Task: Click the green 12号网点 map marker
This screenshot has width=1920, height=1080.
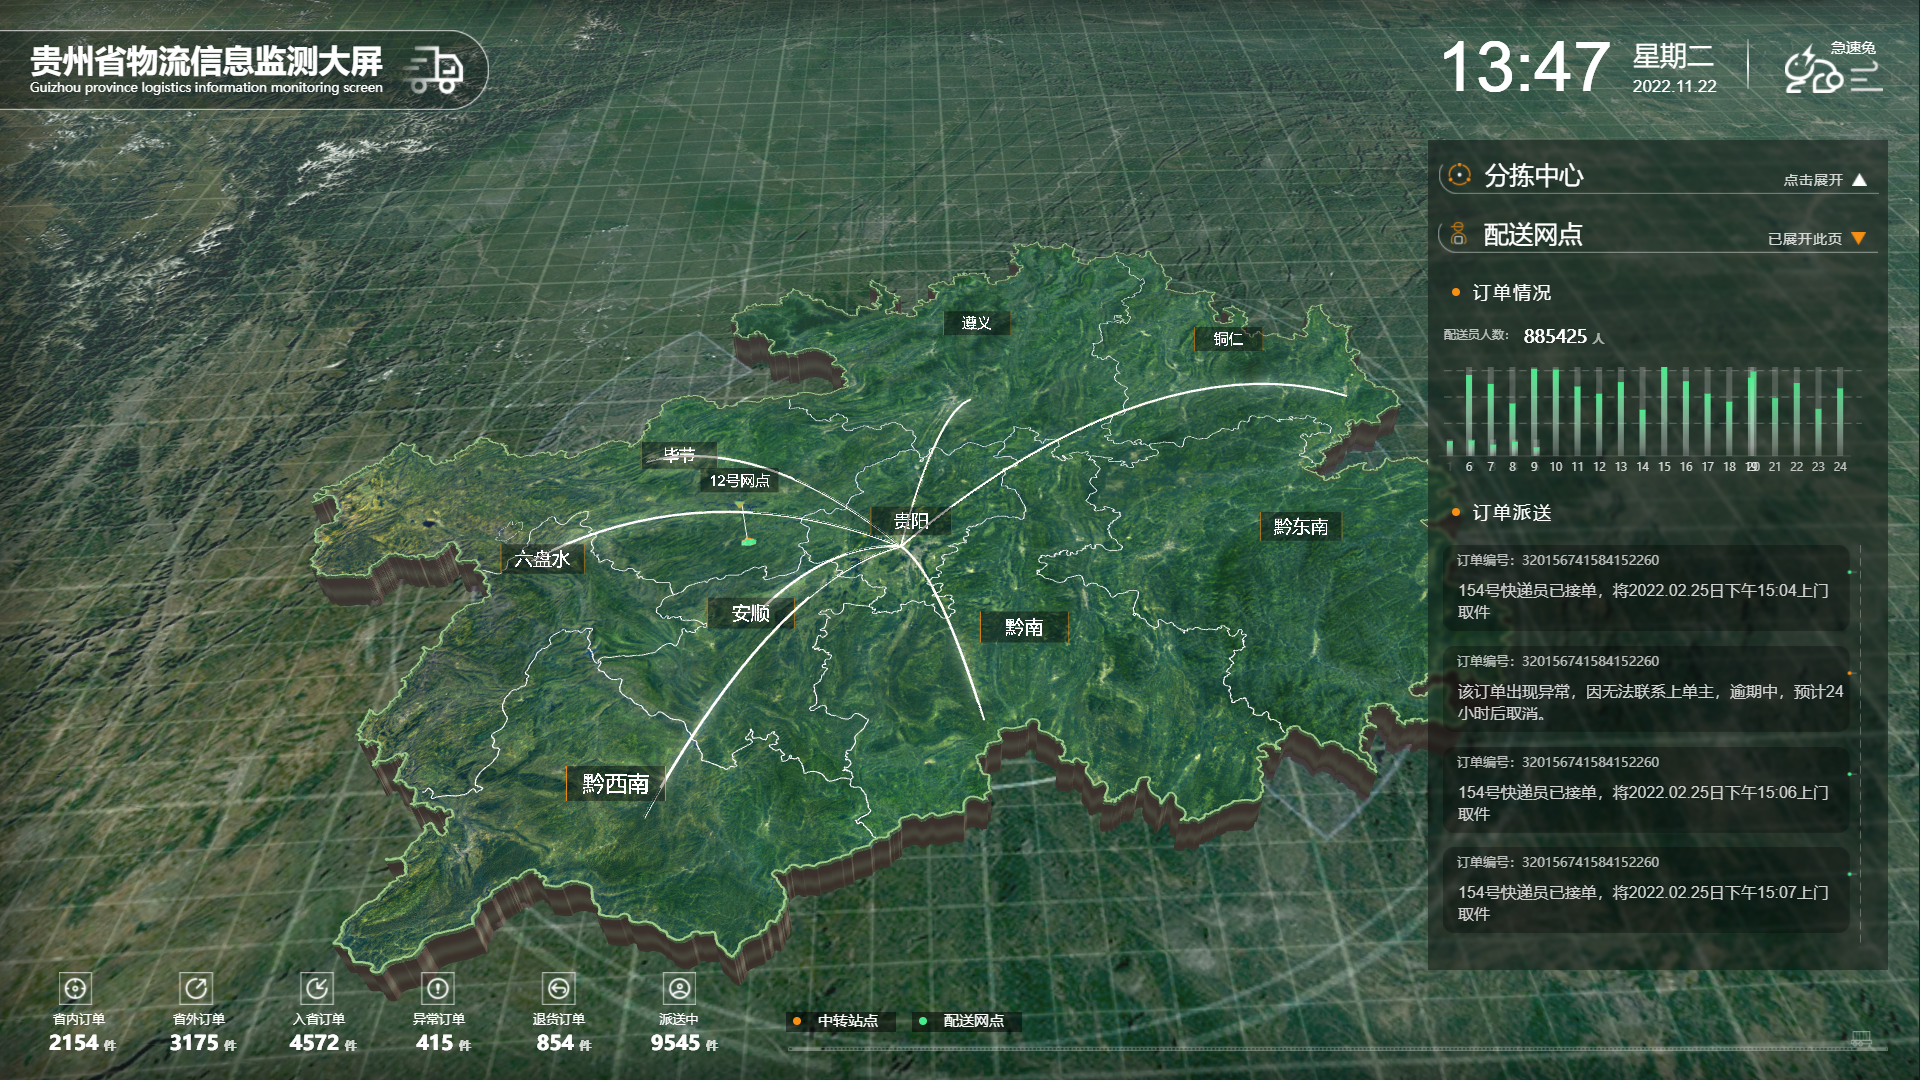Action: click(x=747, y=541)
